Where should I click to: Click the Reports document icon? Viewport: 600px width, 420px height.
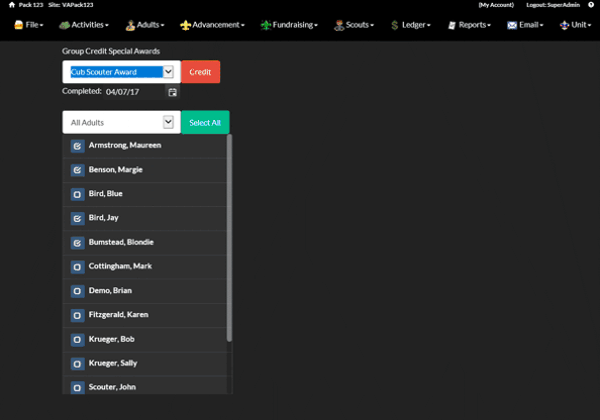pyautogui.click(x=452, y=25)
